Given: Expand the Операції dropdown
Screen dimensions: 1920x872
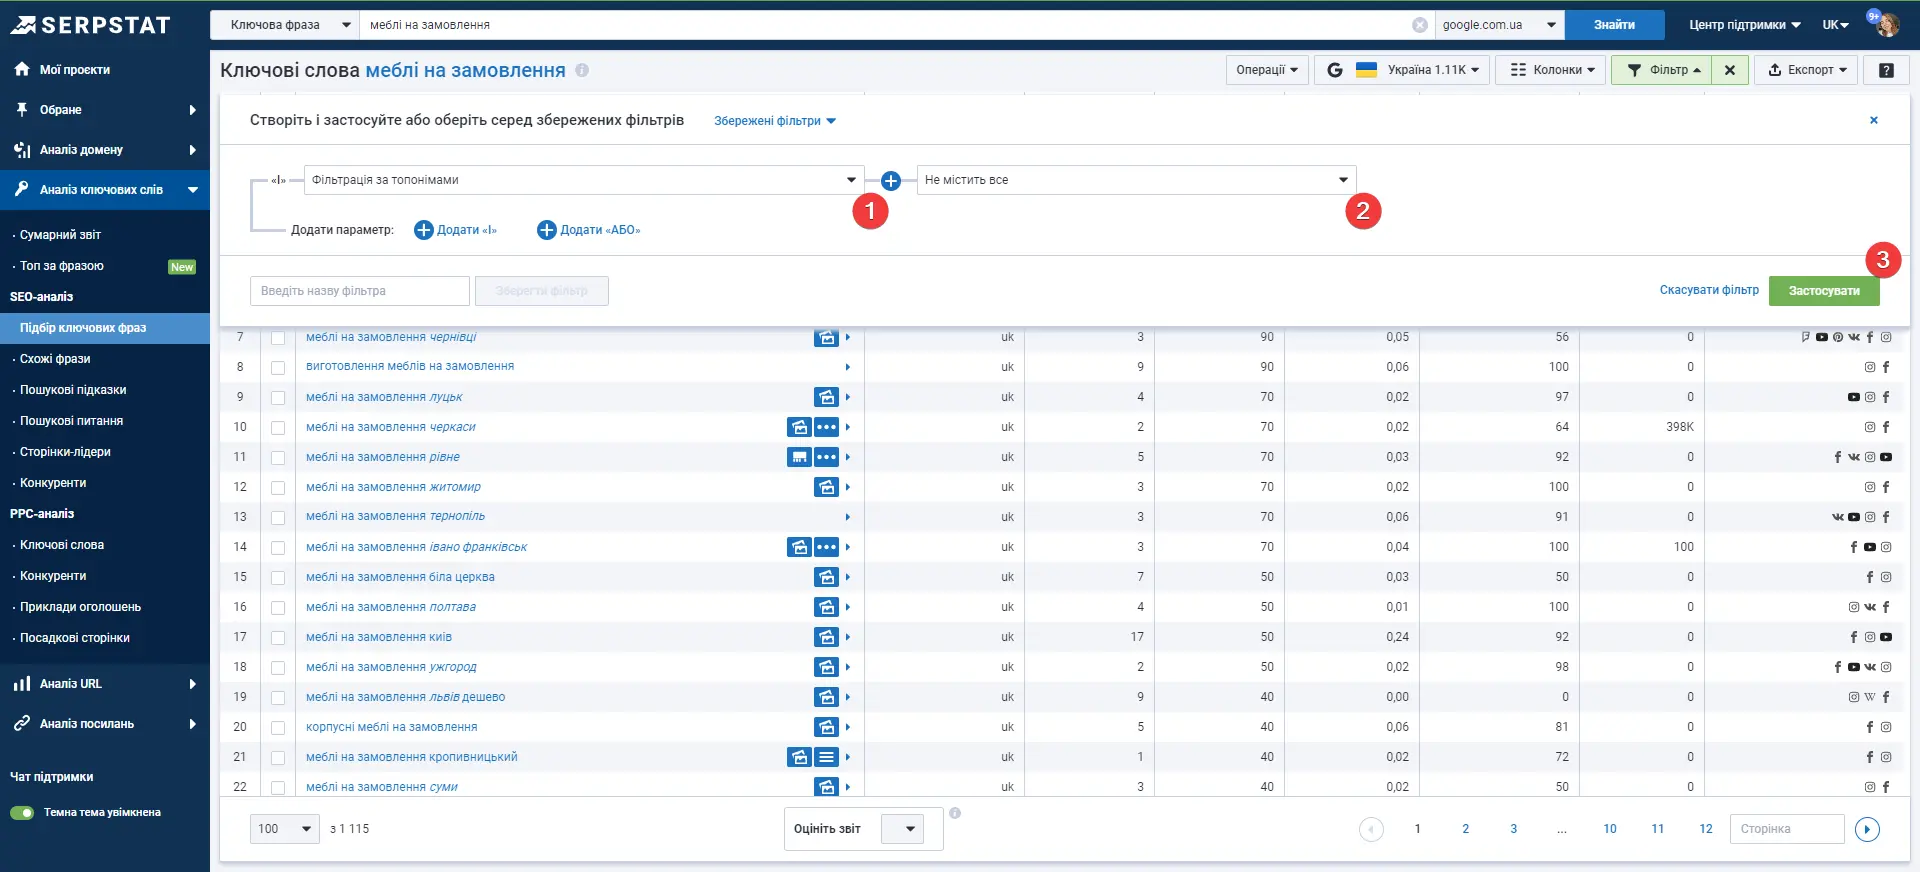Looking at the screenshot, I should (1267, 70).
